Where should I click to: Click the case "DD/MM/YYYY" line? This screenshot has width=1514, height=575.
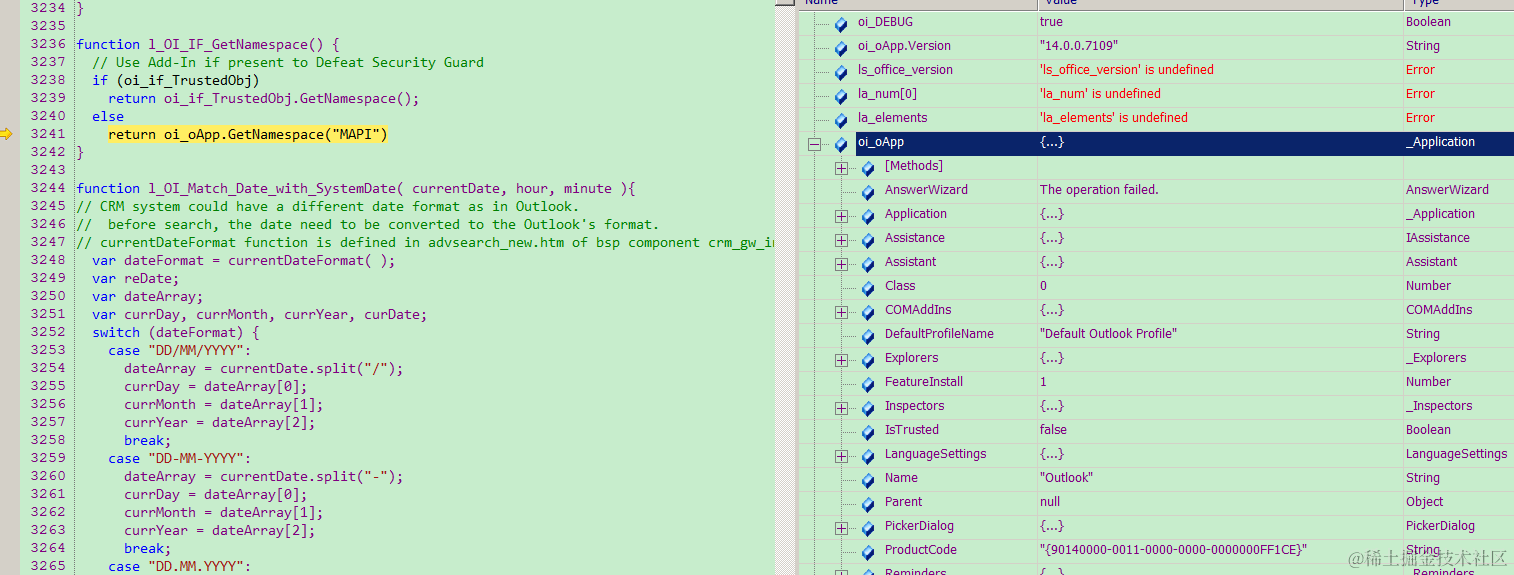click(x=180, y=350)
